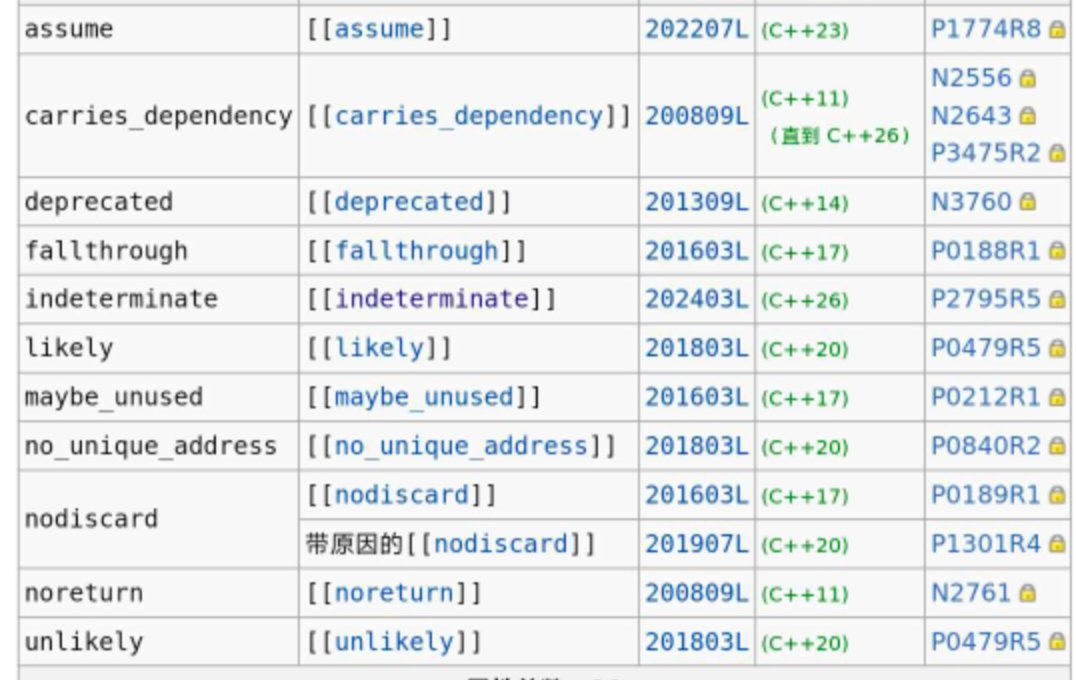Image resolution: width=1076 pixels, height=680 pixels.
Task: Click value 201803L in likely row
Action: point(697,349)
